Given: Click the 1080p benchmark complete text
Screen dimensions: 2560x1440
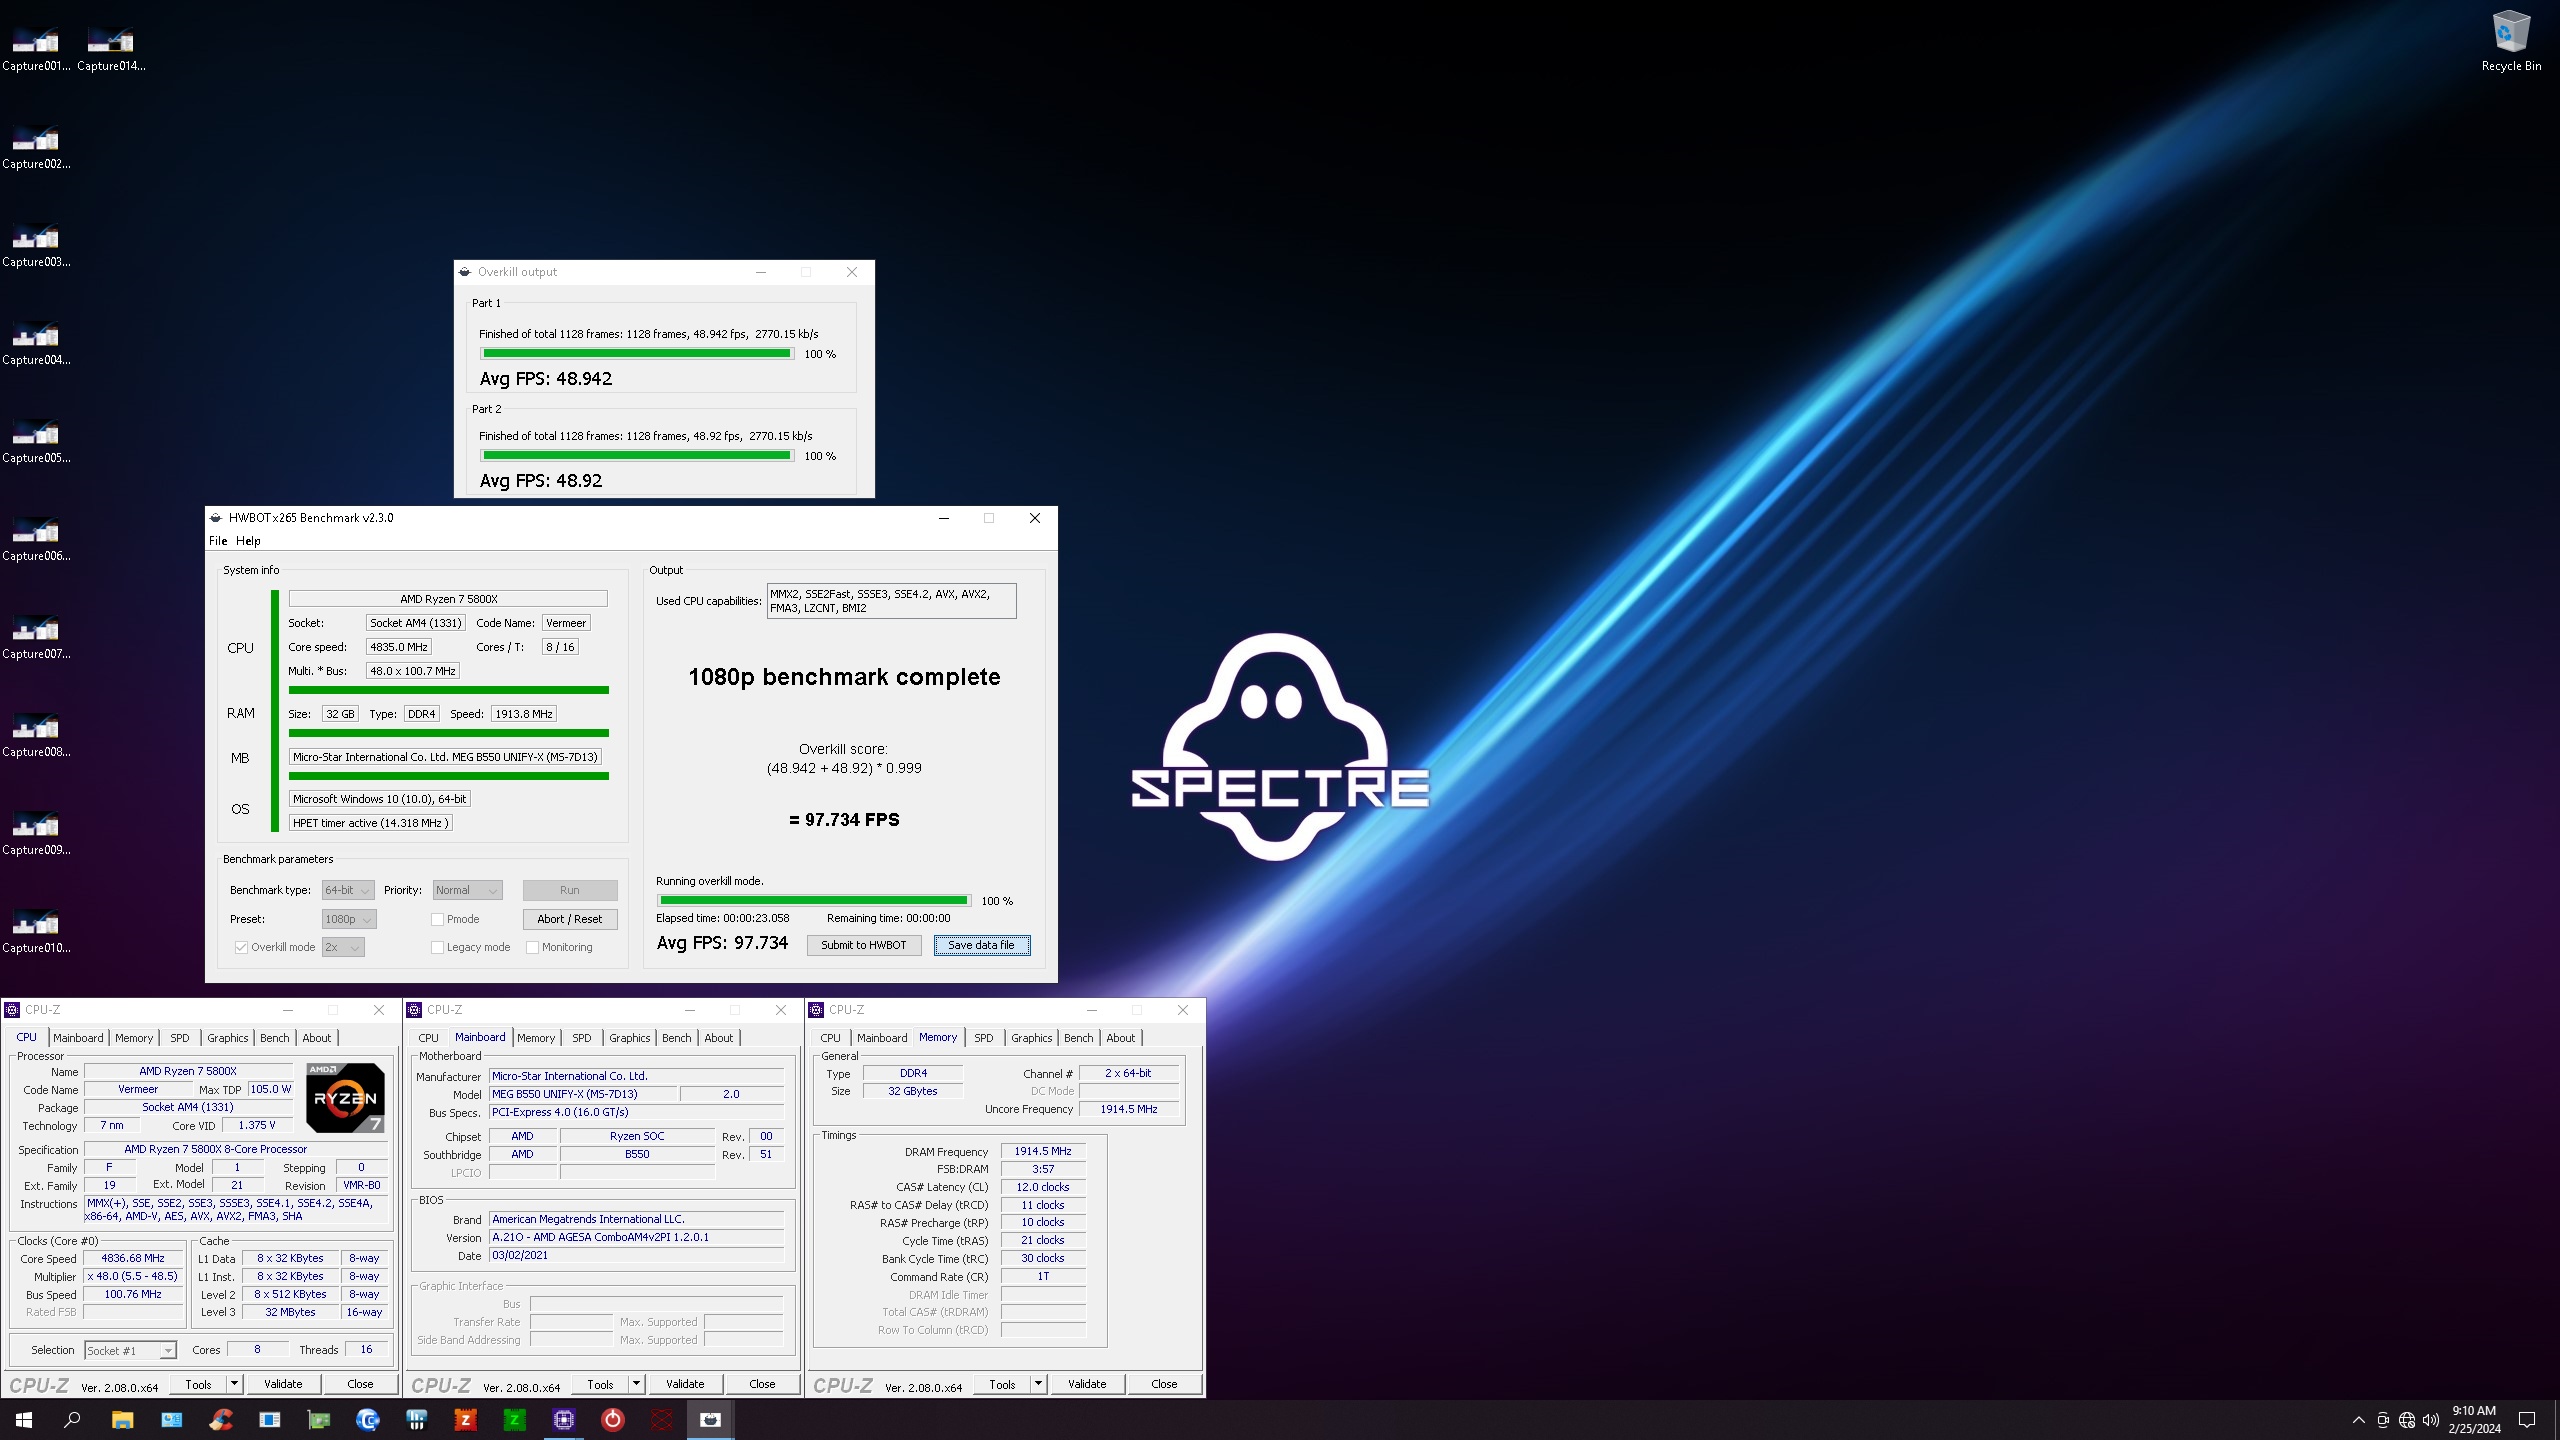Looking at the screenshot, I should tap(844, 677).
